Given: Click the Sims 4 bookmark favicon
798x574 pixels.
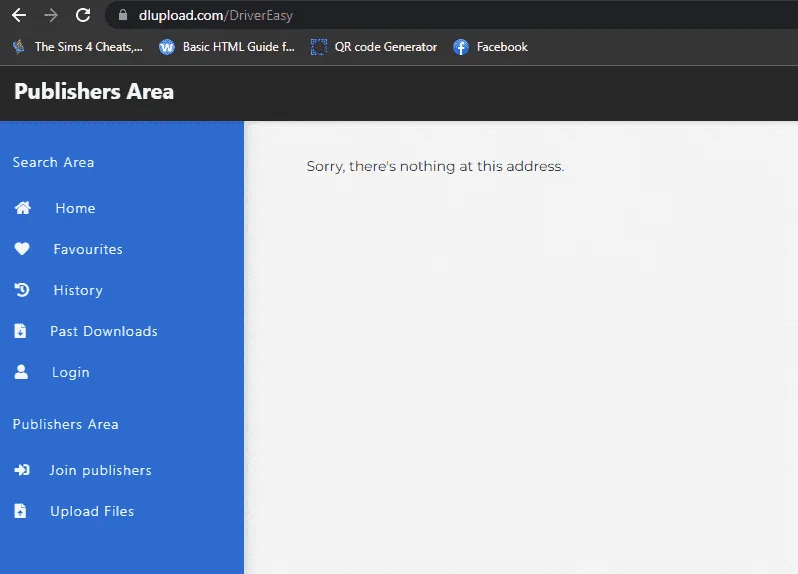Looking at the screenshot, I should pyautogui.click(x=19, y=47).
